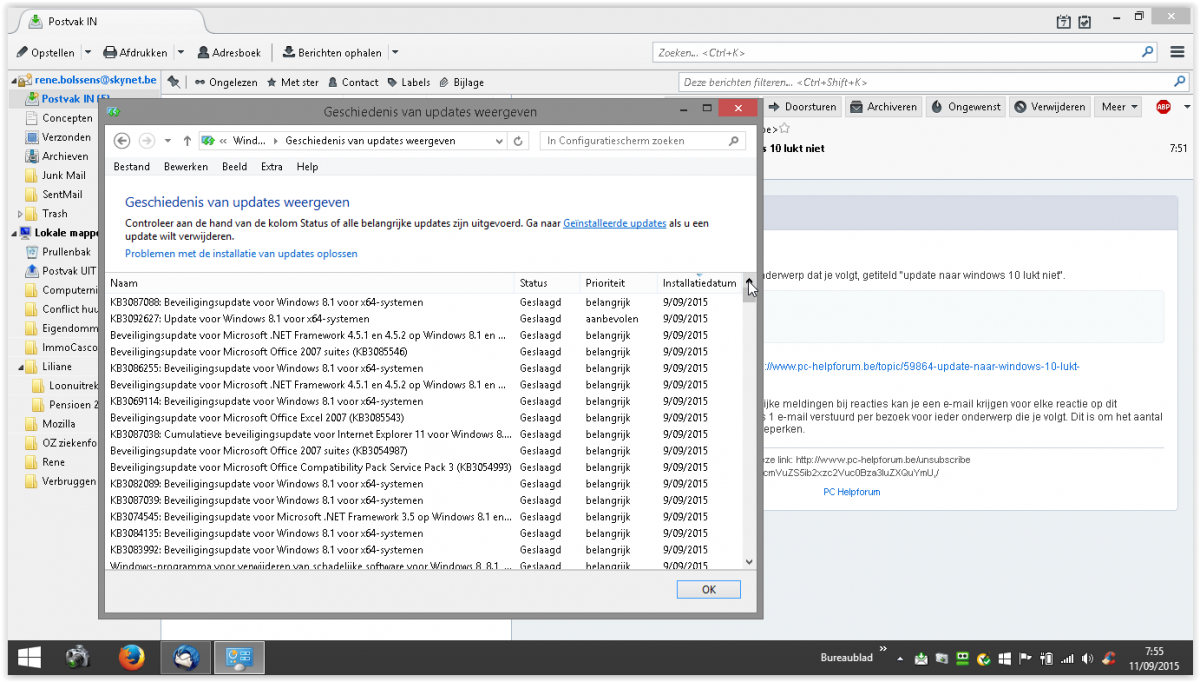
Task: Open the Meer dropdown in message header
Action: pos(1119,107)
